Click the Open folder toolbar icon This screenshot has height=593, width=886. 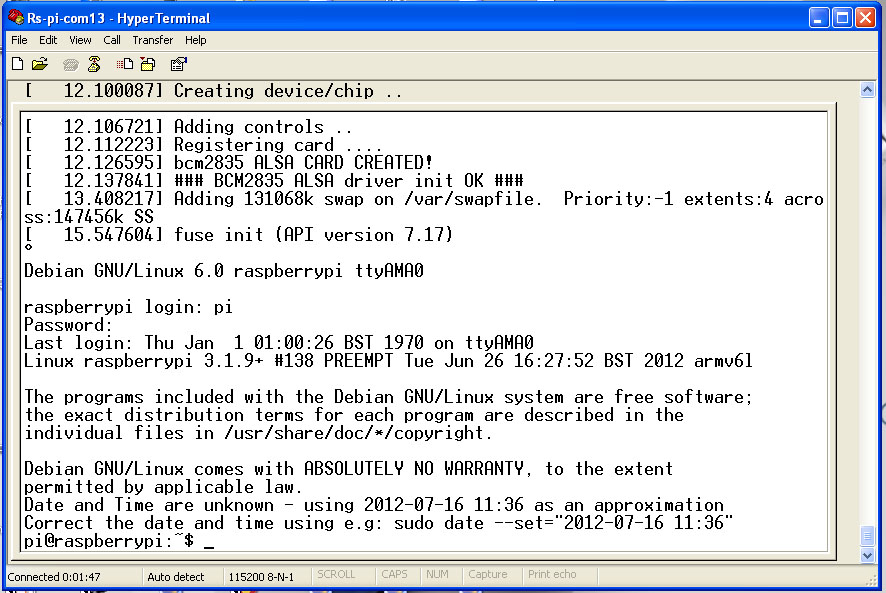pyautogui.click(x=40, y=64)
